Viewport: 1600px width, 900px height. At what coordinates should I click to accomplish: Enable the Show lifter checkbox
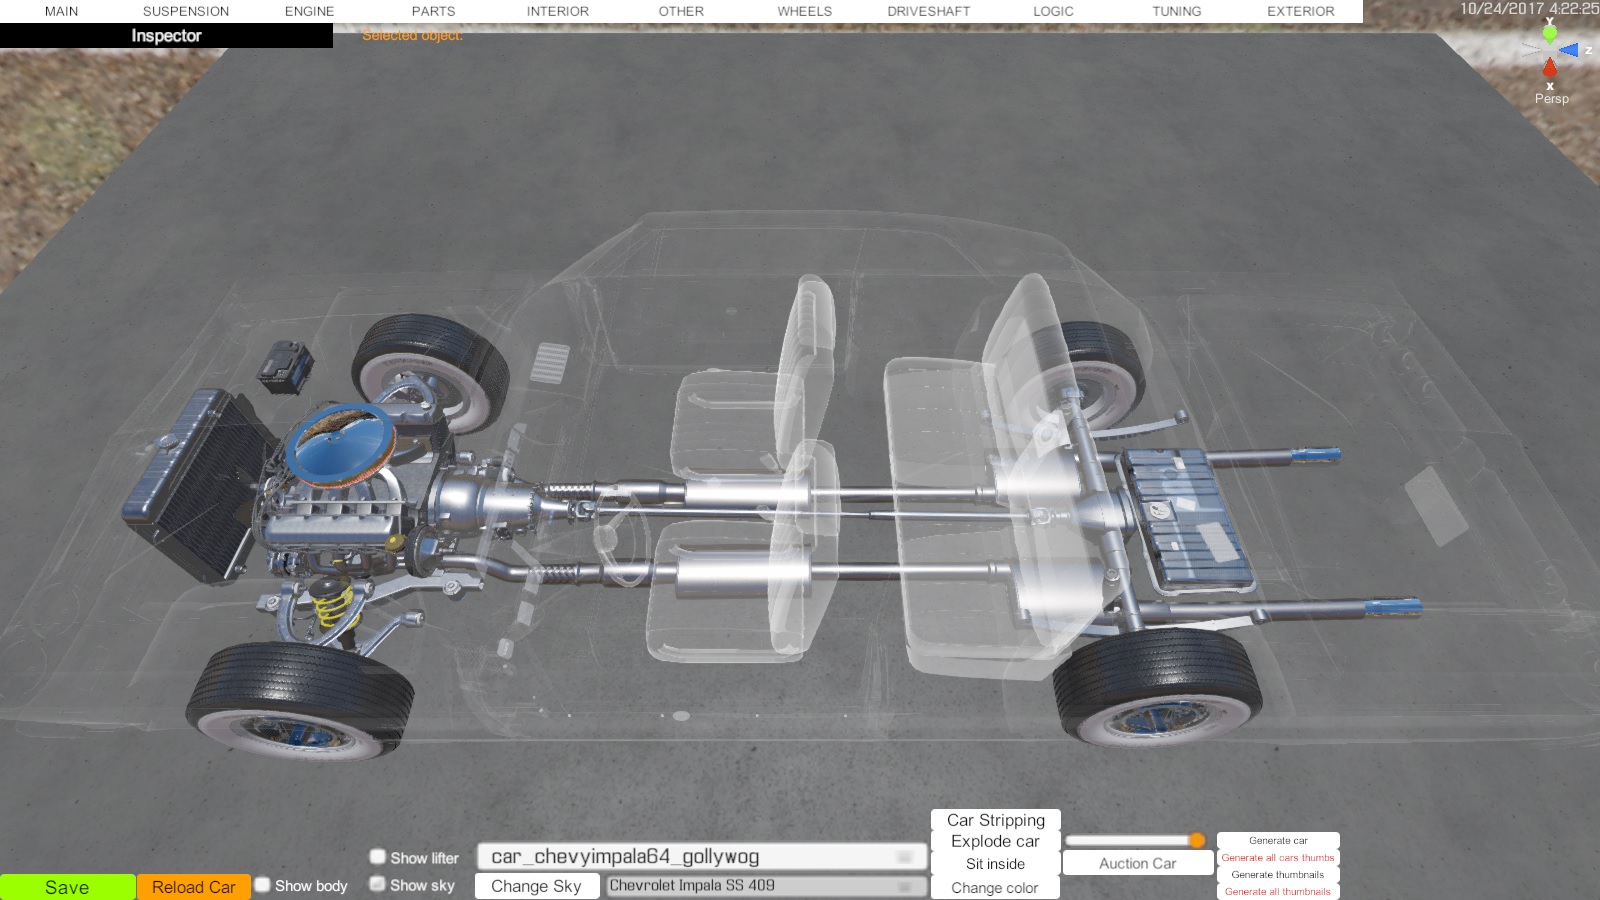click(378, 857)
